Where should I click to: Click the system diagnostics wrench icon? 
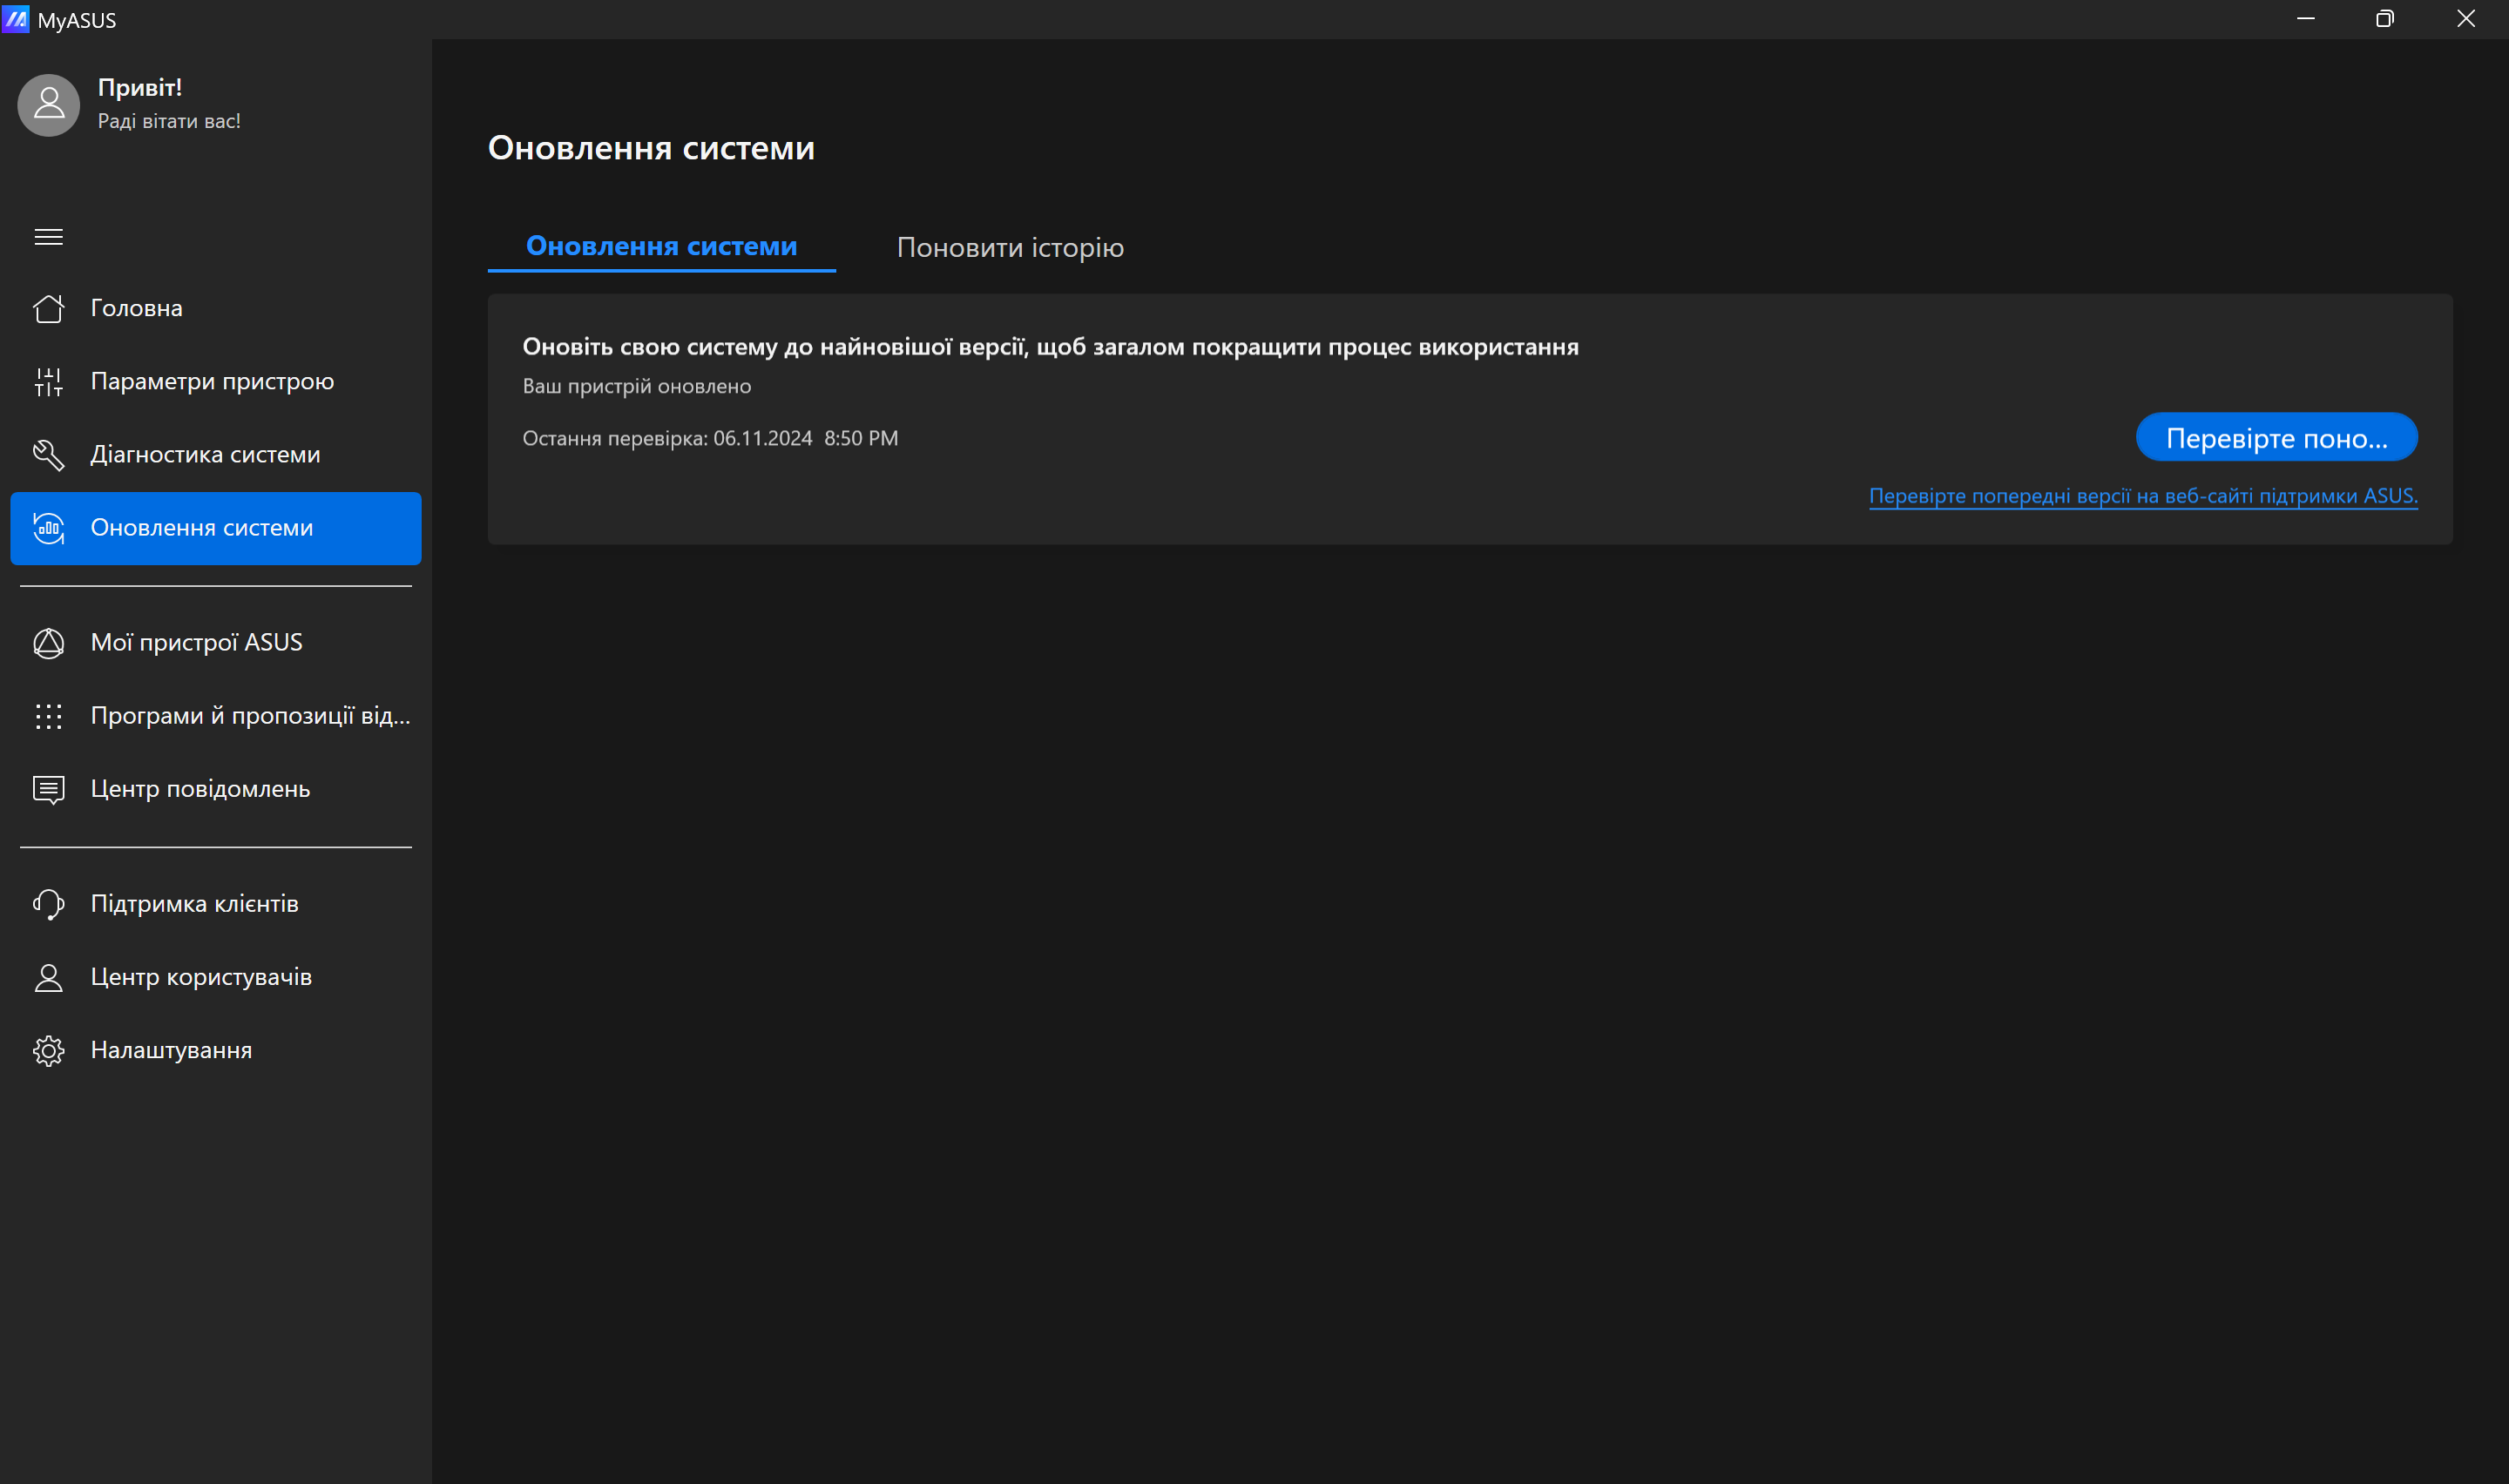pos(48,454)
